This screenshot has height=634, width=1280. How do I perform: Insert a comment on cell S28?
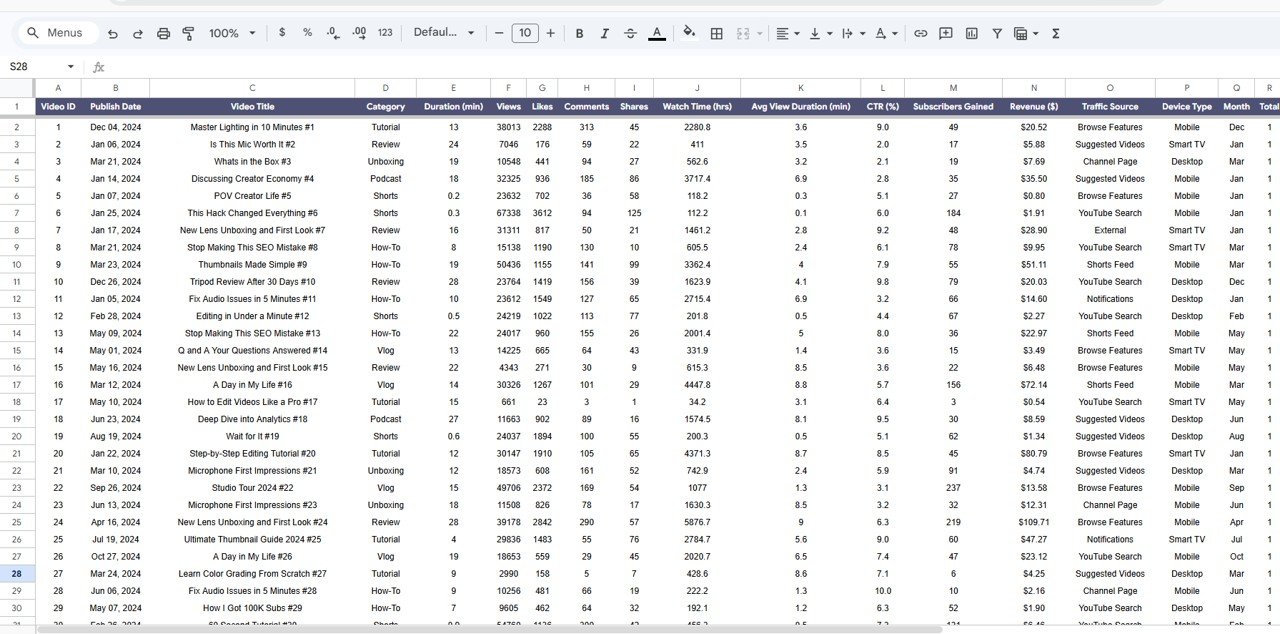945,33
